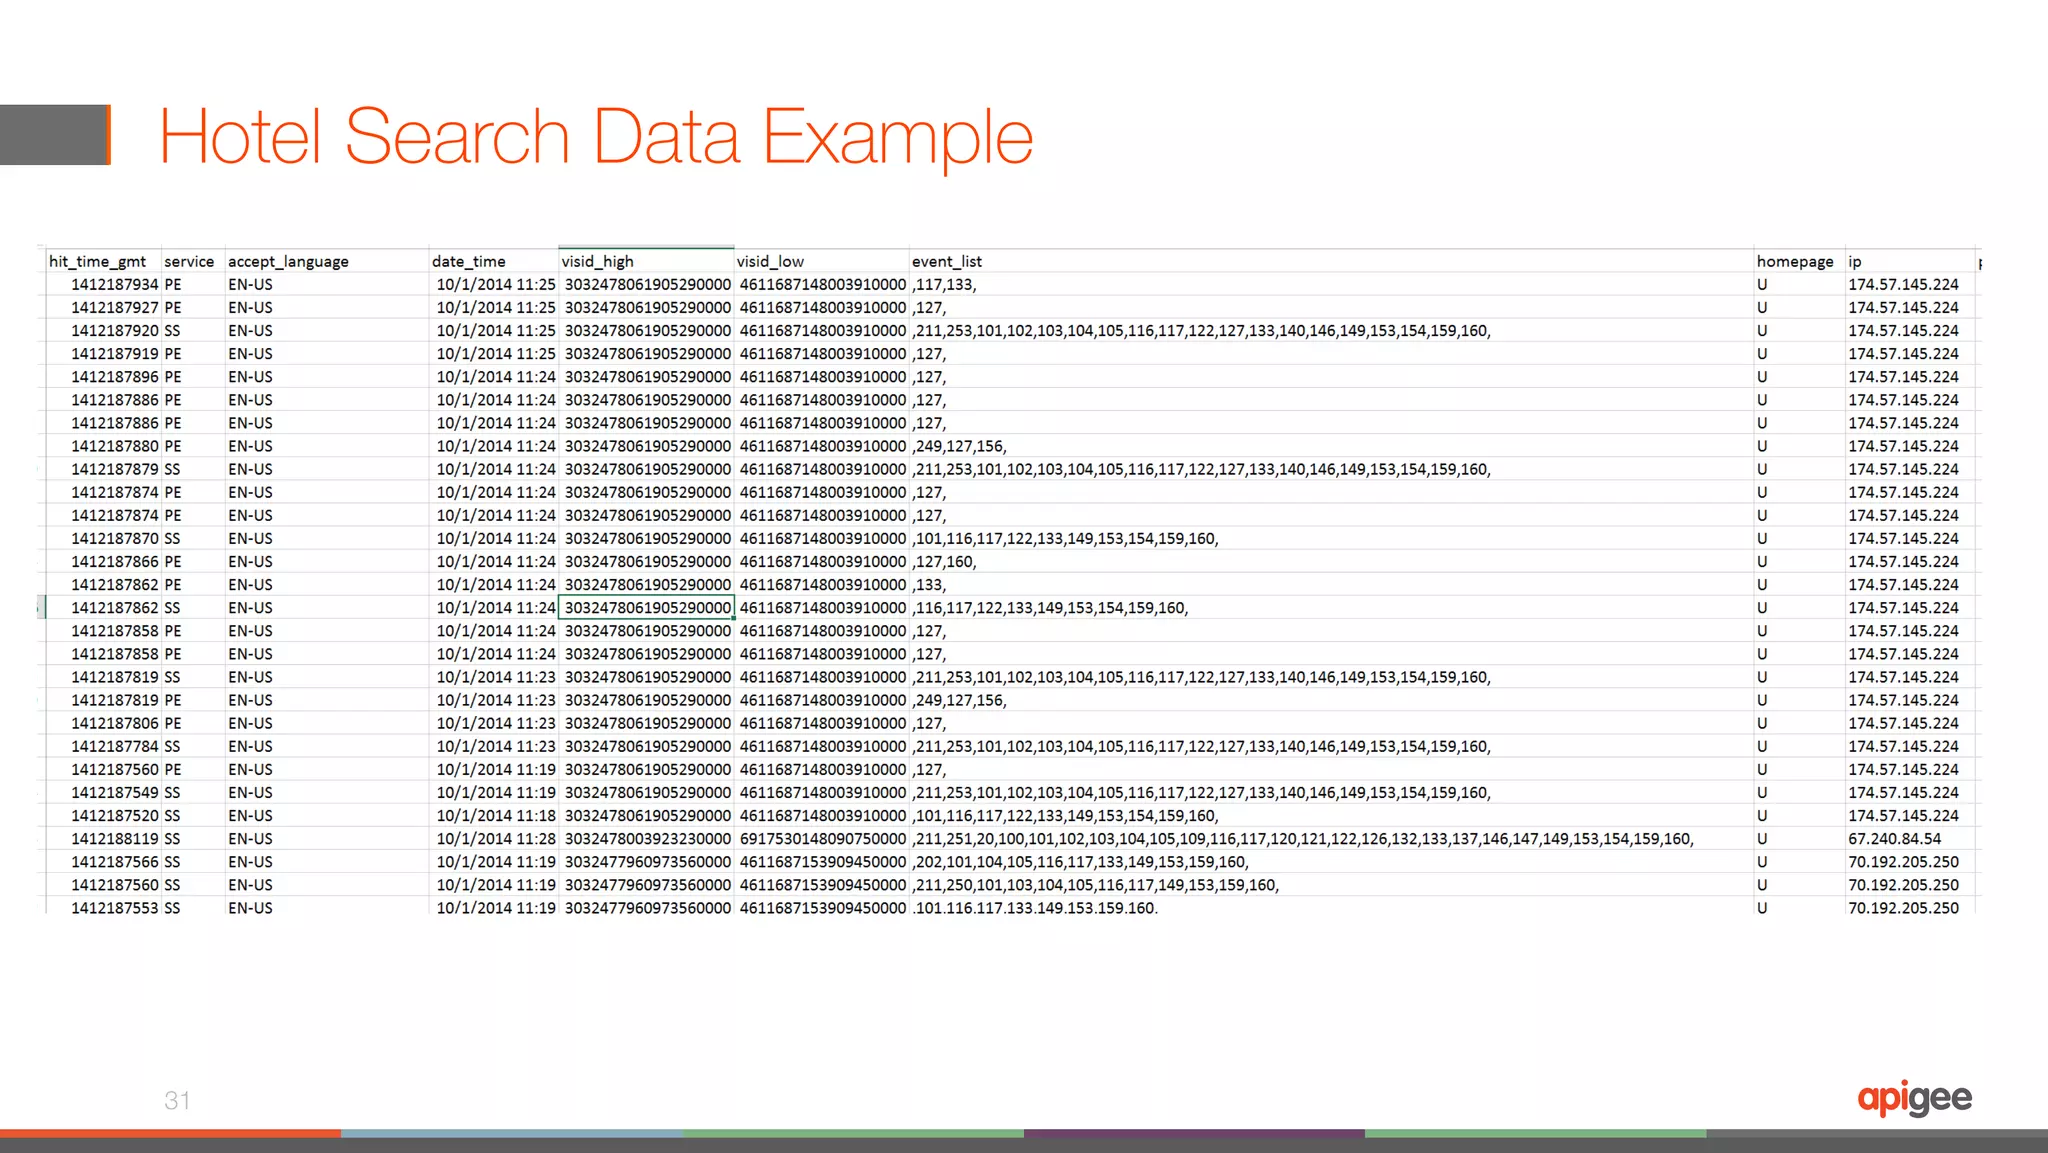This screenshot has width=2048, height=1153.
Task: Click event list cell starting ',202,101,104'
Action: (x=1331, y=861)
